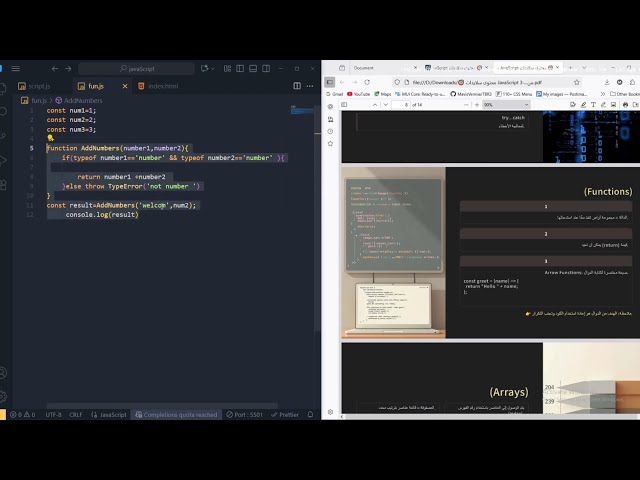Image resolution: width=640 pixels, height=480 pixels.
Task: Close the fun.js editor tab
Action: (x=125, y=86)
